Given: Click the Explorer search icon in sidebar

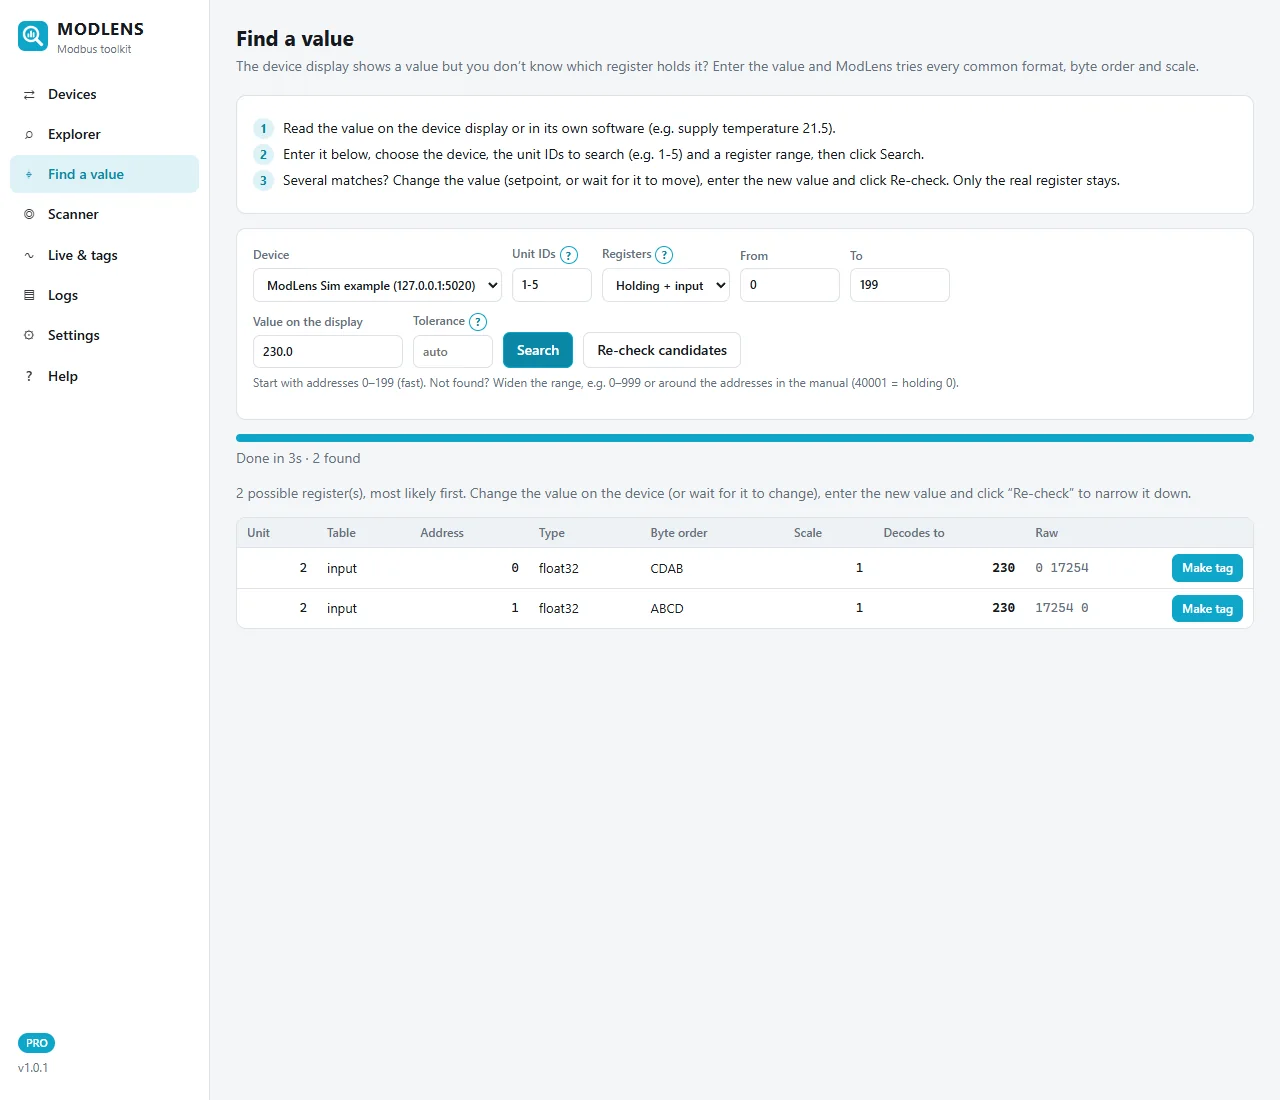Looking at the screenshot, I should pyautogui.click(x=29, y=134).
